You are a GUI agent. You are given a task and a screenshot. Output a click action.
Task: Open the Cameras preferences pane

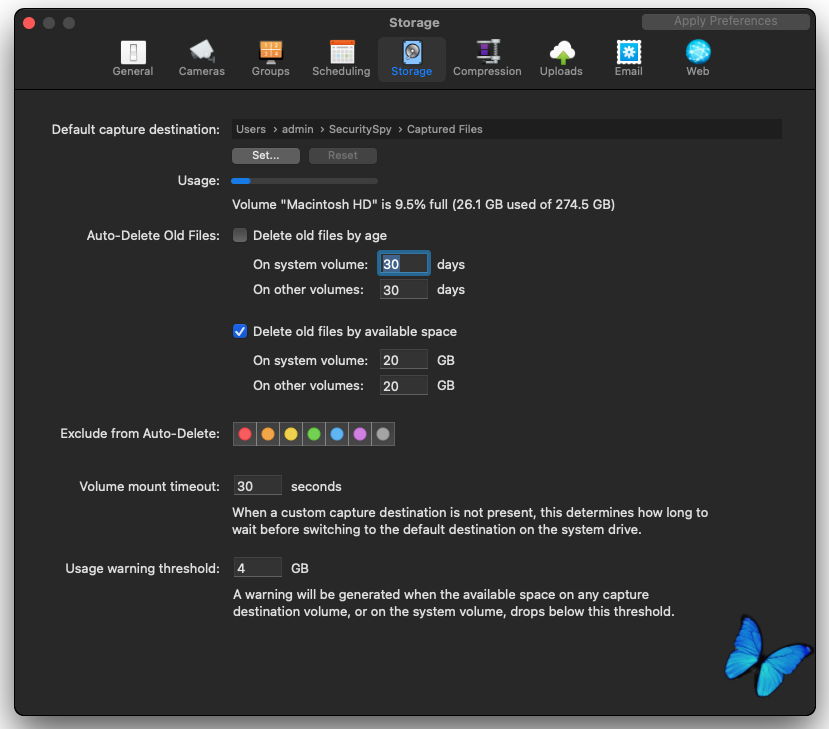[x=201, y=59]
